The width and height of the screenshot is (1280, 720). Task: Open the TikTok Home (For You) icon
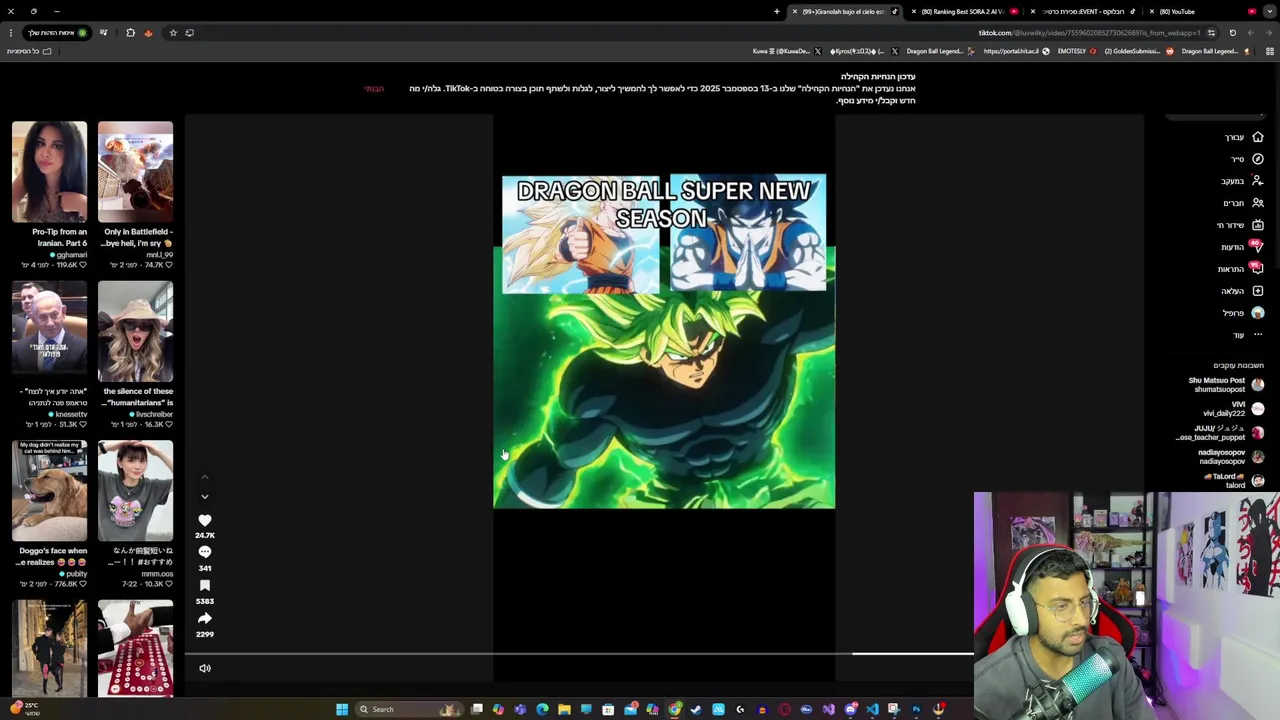pyautogui.click(x=1257, y=137)
